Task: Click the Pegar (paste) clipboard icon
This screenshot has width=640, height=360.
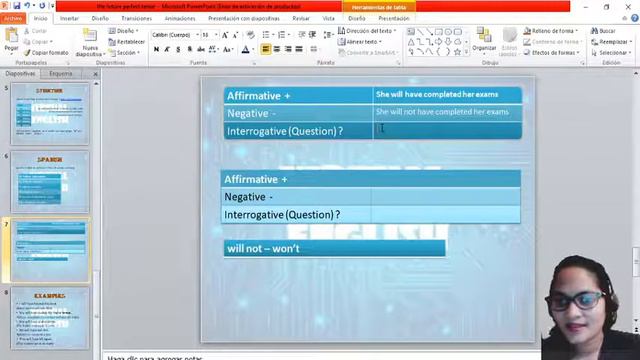Action: (11, 36)
